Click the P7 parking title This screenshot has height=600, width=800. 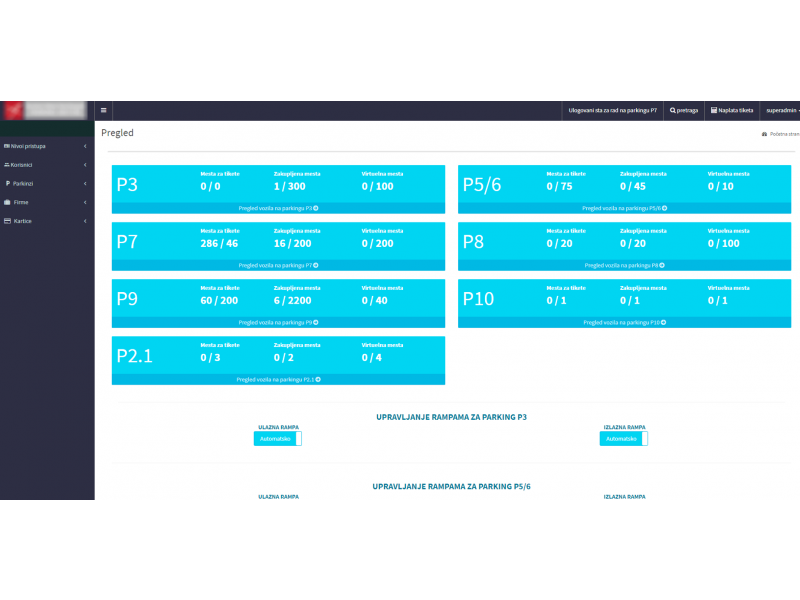click(127, 241)
